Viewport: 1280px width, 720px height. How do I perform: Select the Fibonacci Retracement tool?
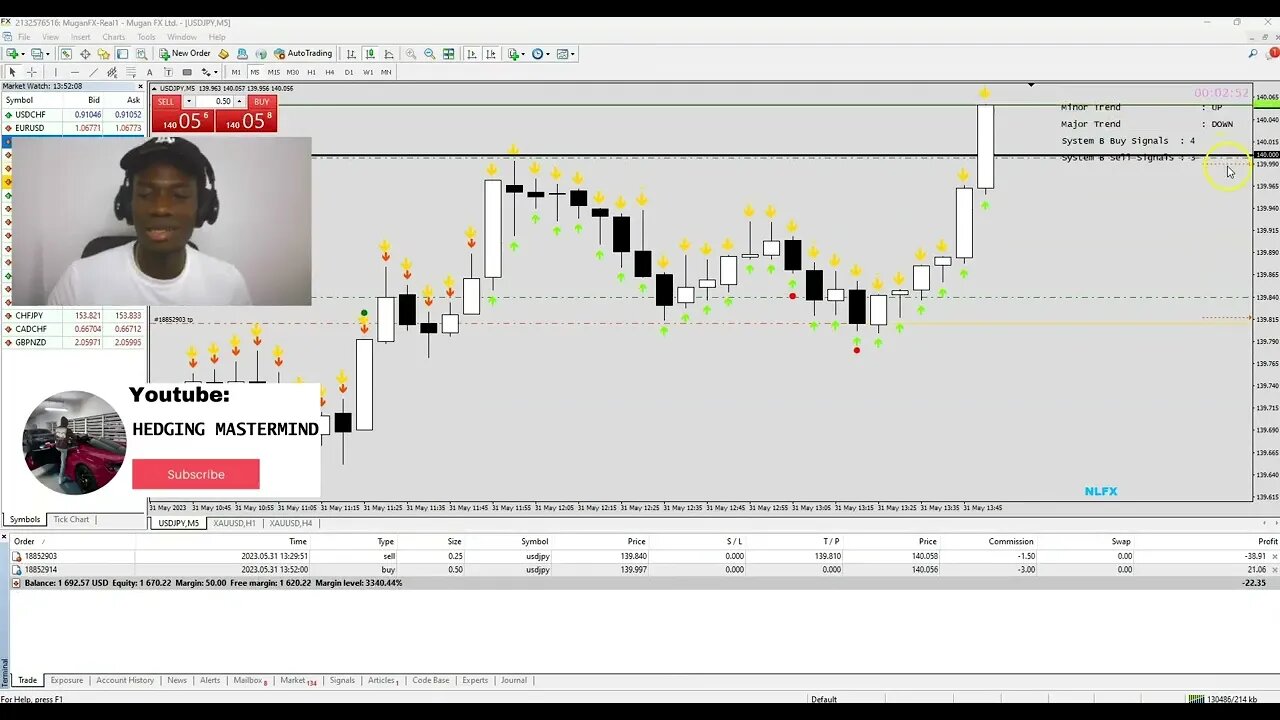(131, 72)
